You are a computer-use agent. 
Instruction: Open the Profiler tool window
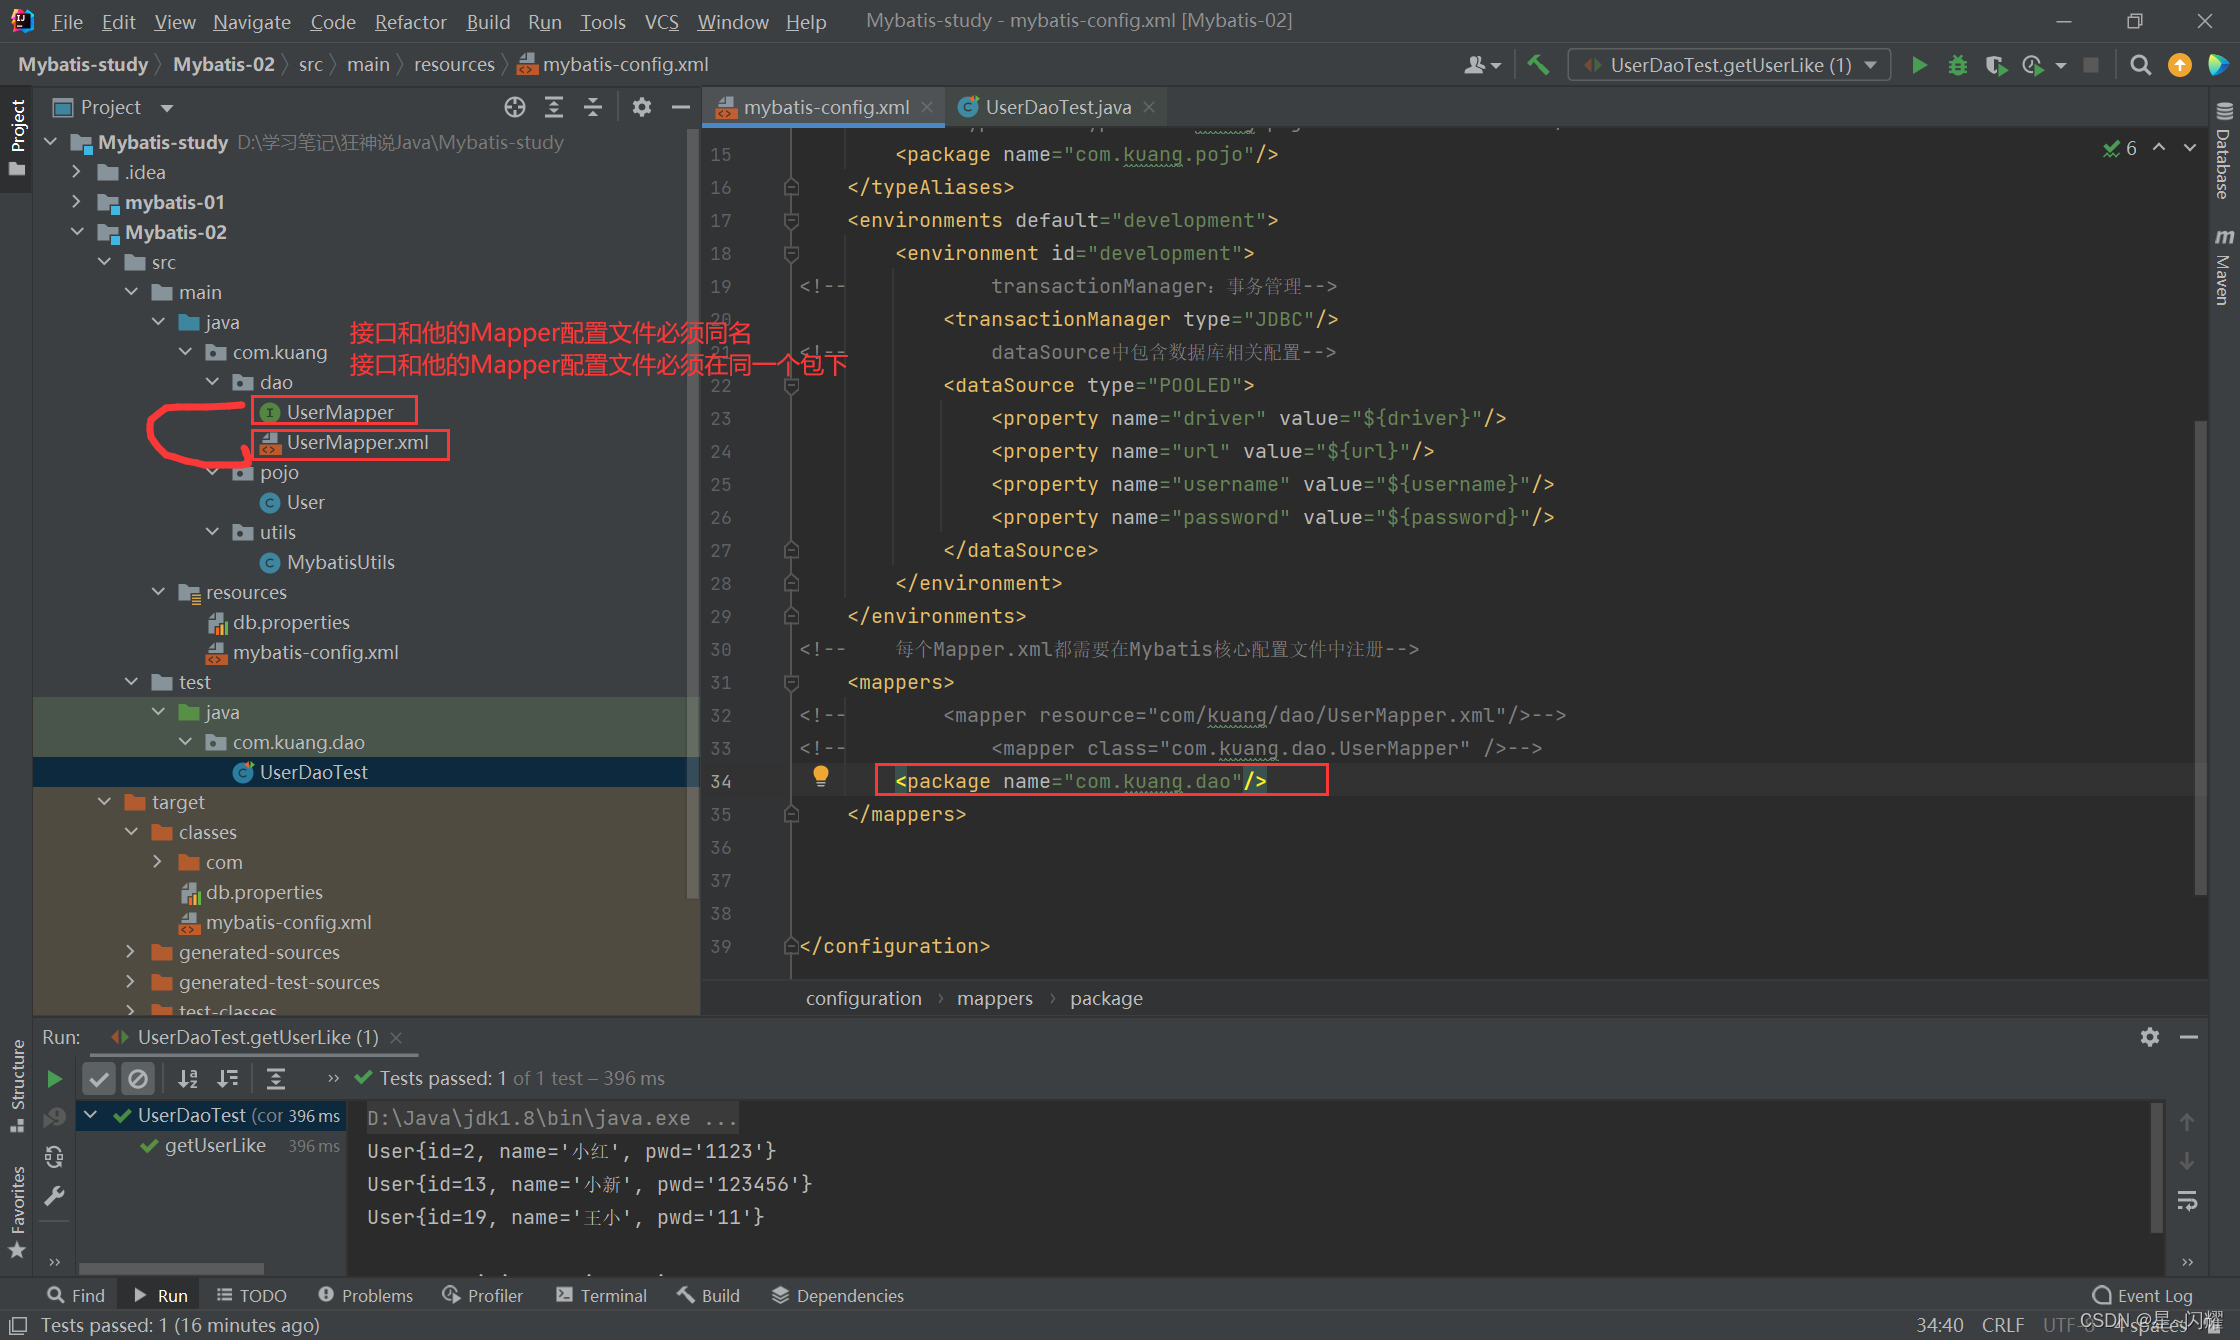click(x=483, y=1295)
